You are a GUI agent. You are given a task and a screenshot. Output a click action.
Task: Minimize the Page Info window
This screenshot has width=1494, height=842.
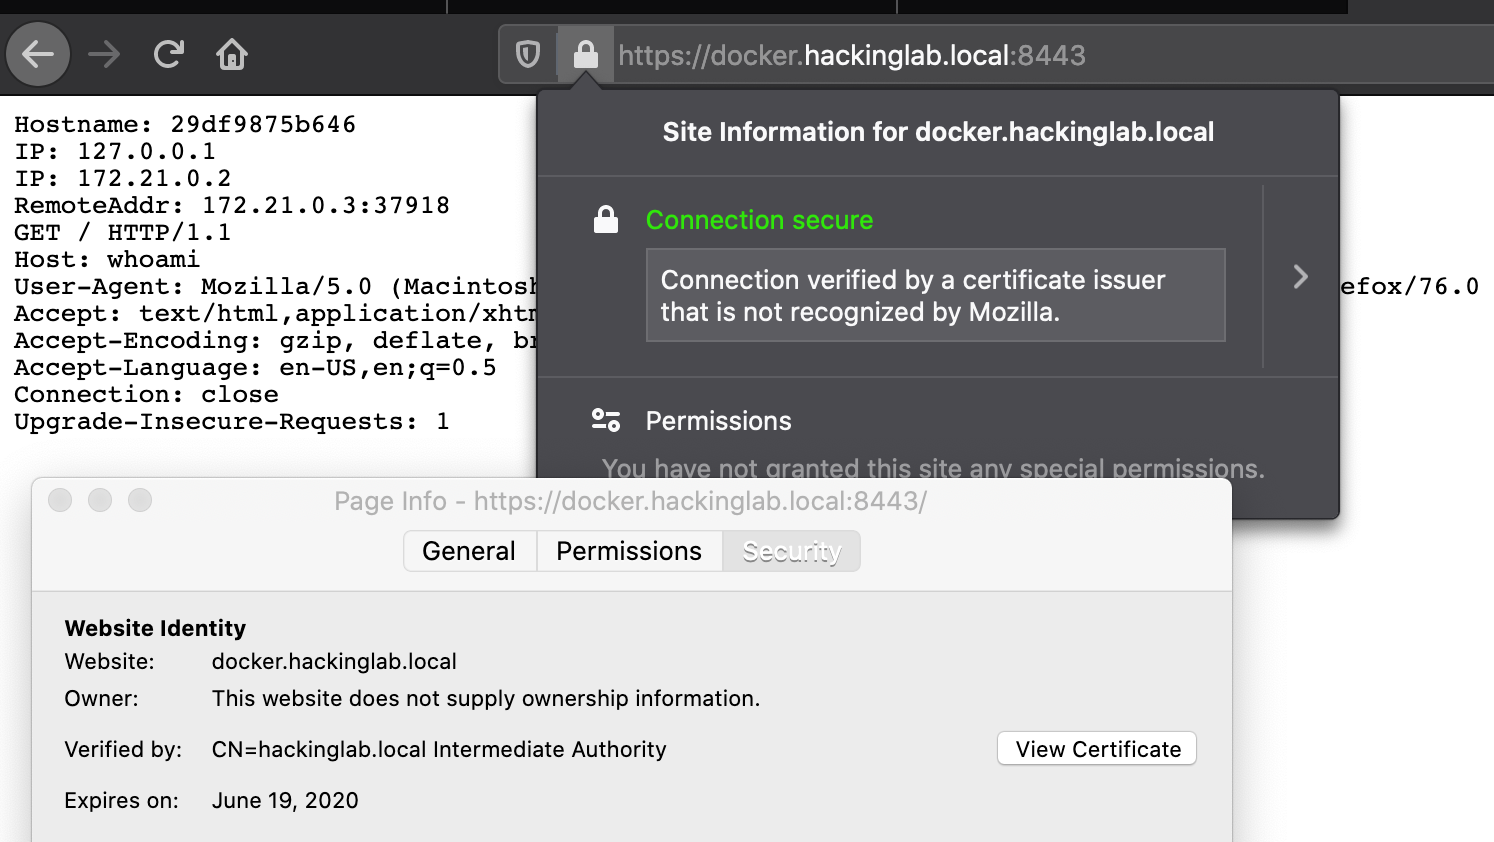coord(100,500)
